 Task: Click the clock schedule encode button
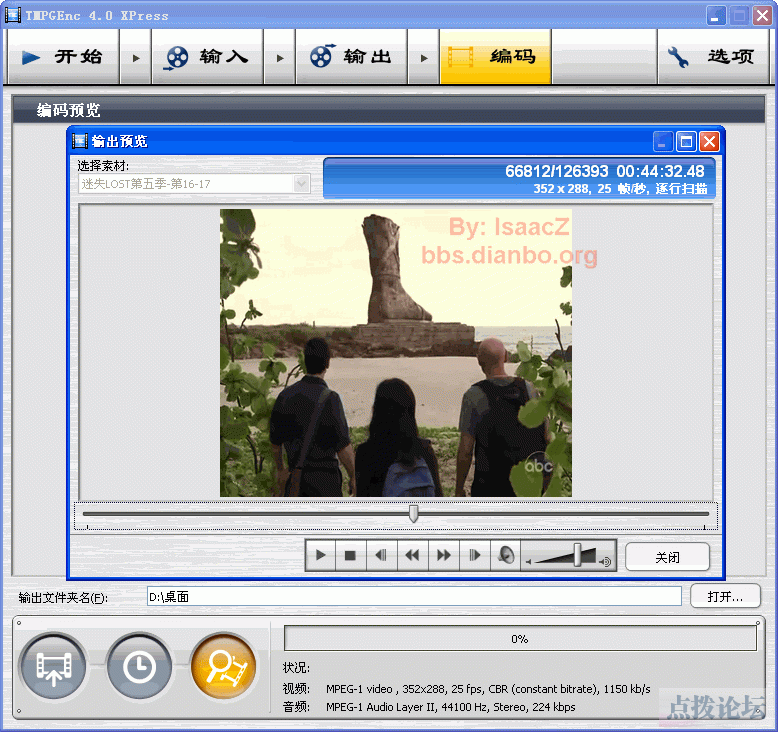pos(139,666)
